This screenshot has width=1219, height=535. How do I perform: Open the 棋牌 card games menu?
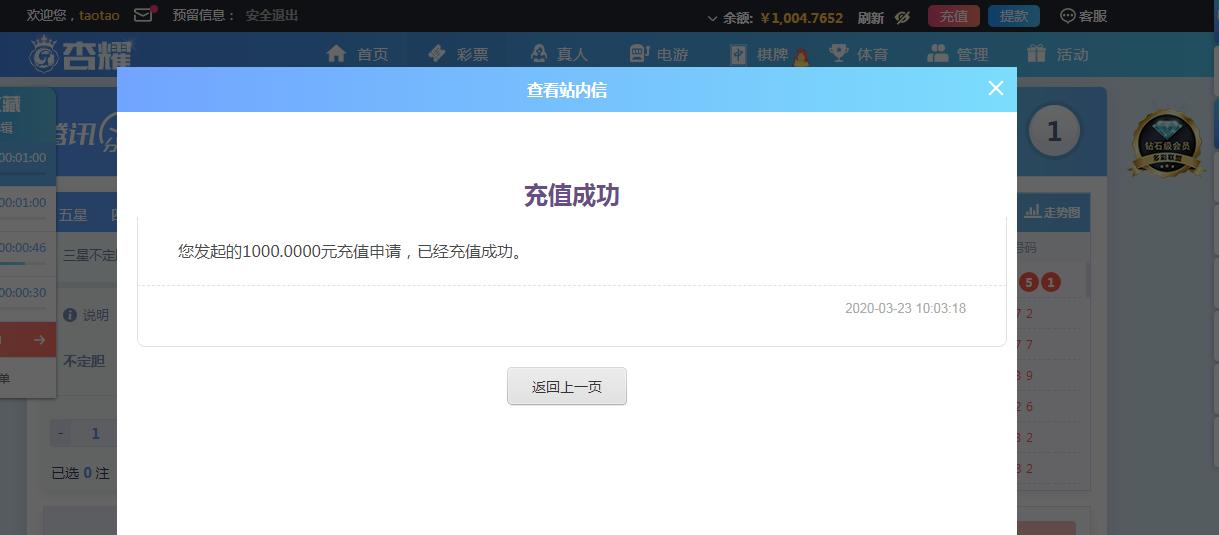point(760,54)
